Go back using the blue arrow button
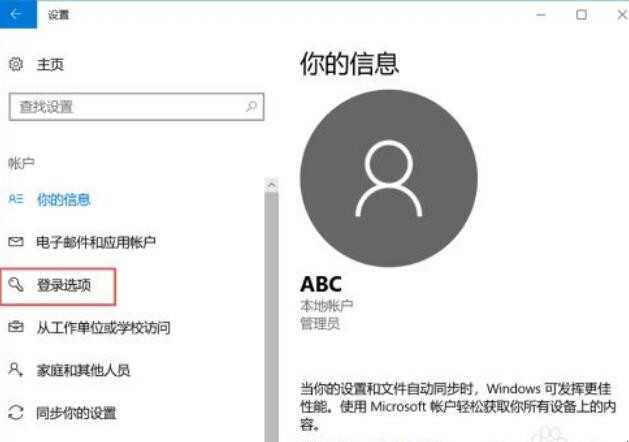629x442 pixels. click(18, 14)
